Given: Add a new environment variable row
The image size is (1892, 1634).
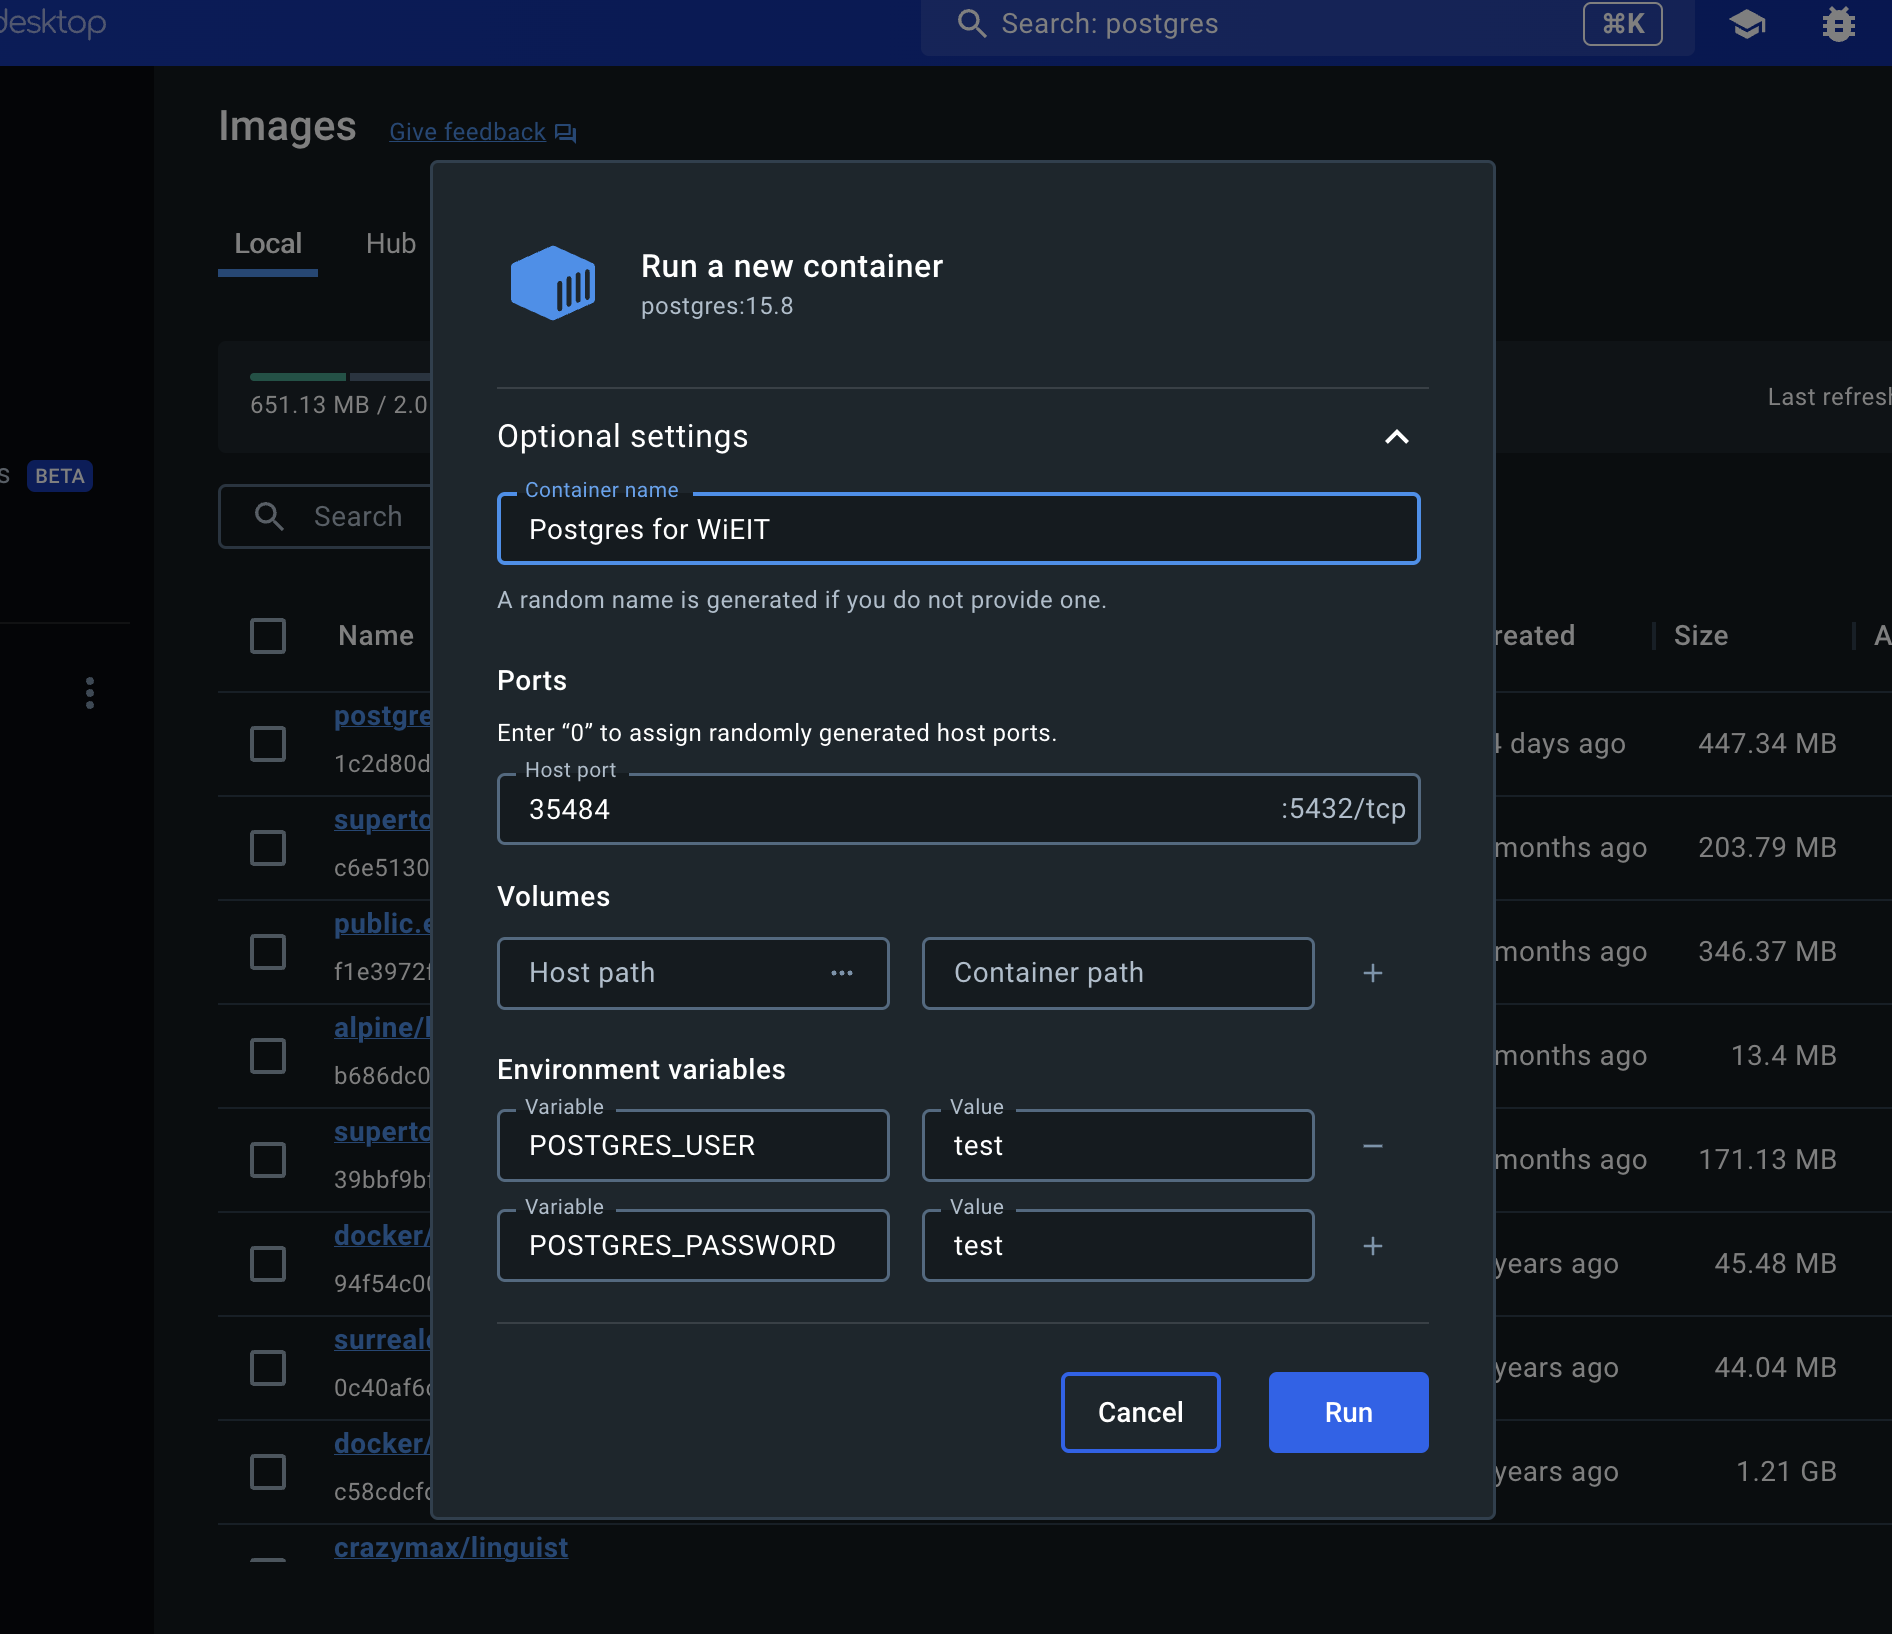Looking at the screenshot, I should pos(1373,1246).
